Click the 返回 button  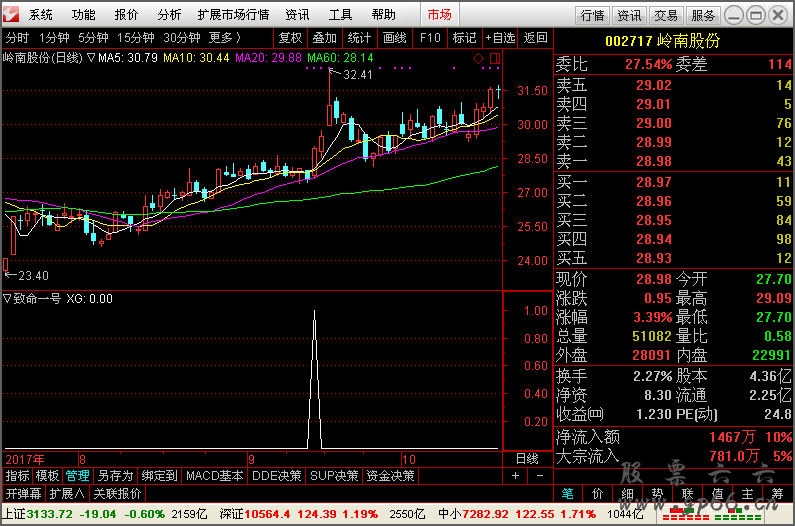[x=536, y=38]
